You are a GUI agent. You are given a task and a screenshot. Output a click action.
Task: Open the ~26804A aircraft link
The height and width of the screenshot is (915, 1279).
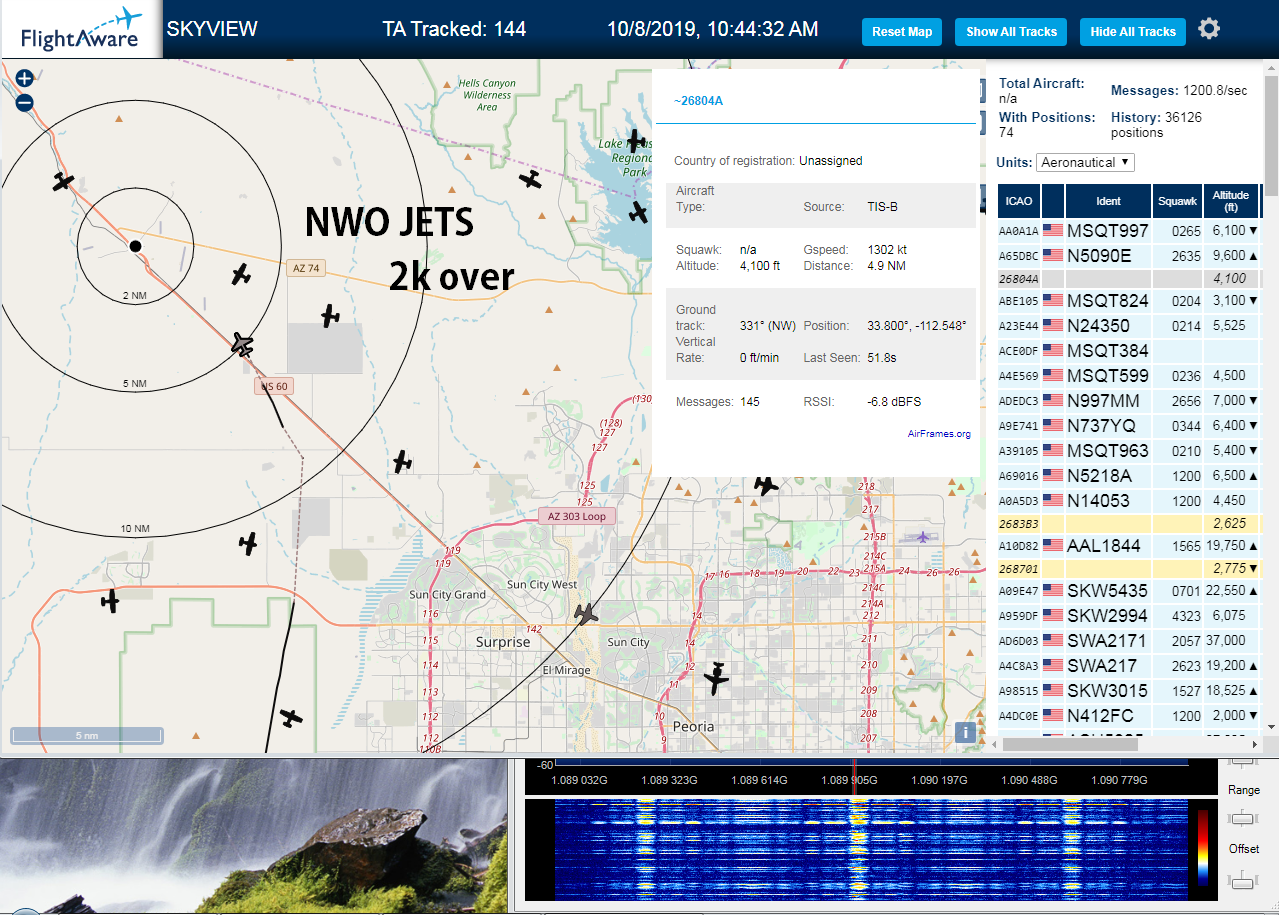click(698, 101)
